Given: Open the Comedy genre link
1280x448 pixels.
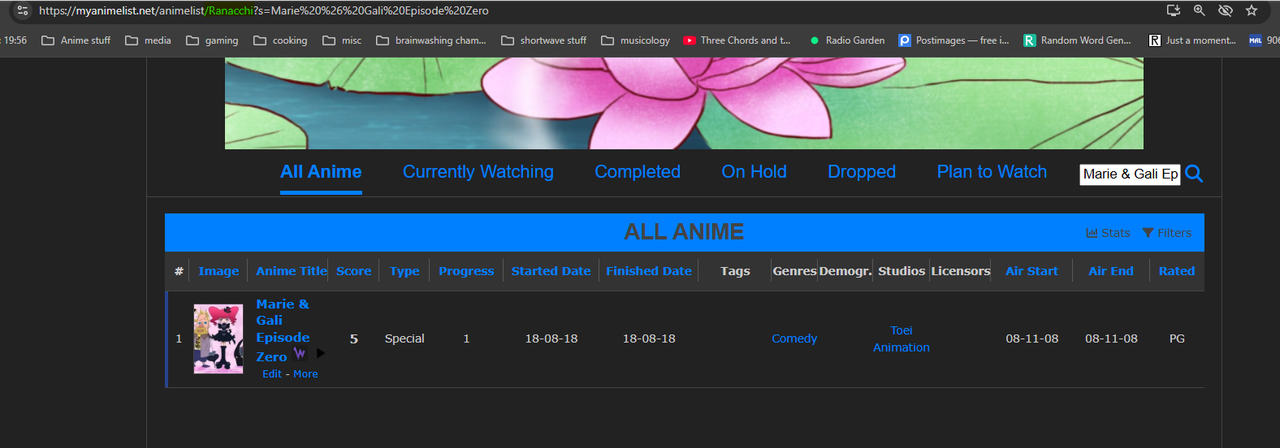Looking at the screenshot, I should pos(794,339).
